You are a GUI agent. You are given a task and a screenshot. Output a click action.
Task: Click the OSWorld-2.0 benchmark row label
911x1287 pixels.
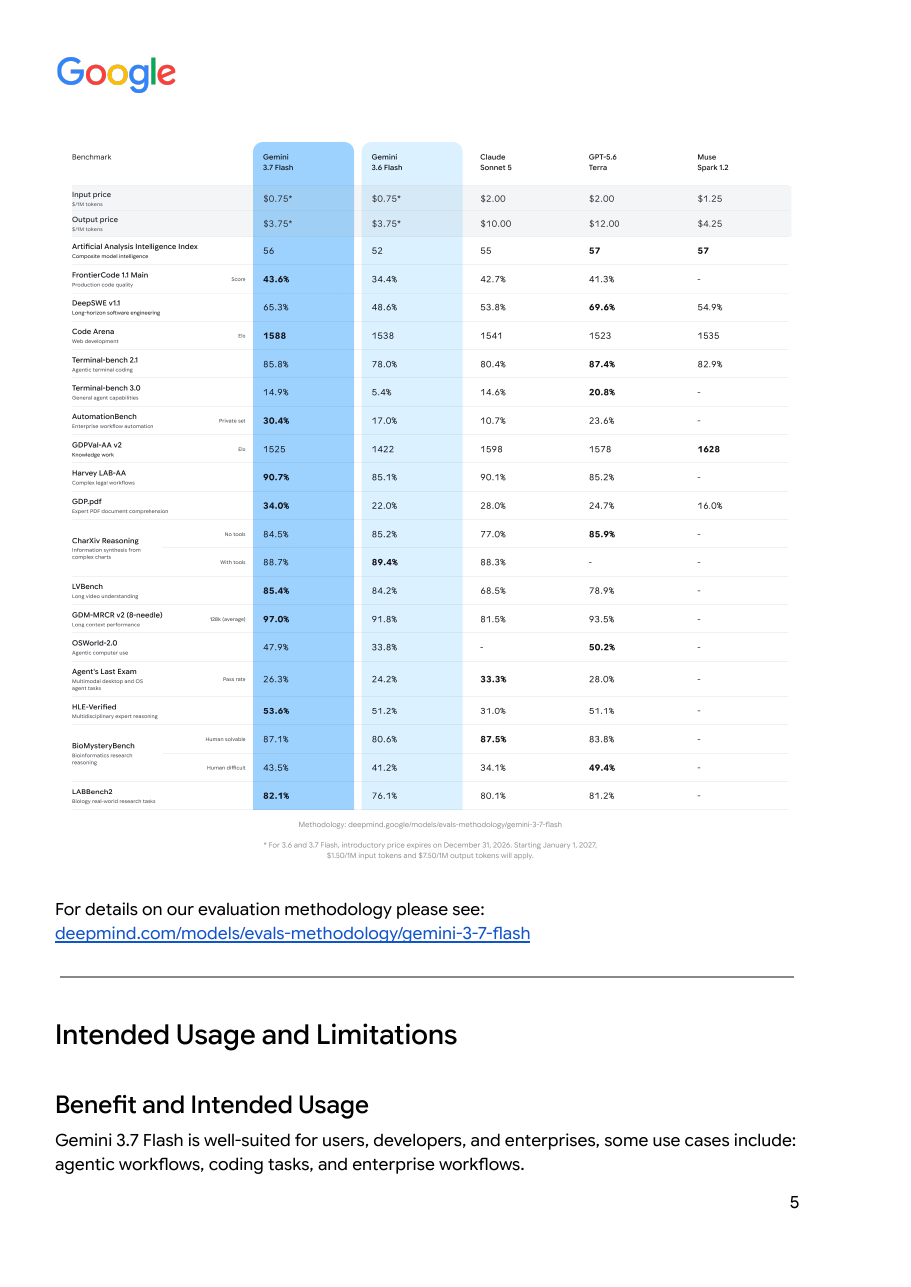(100, 647)
